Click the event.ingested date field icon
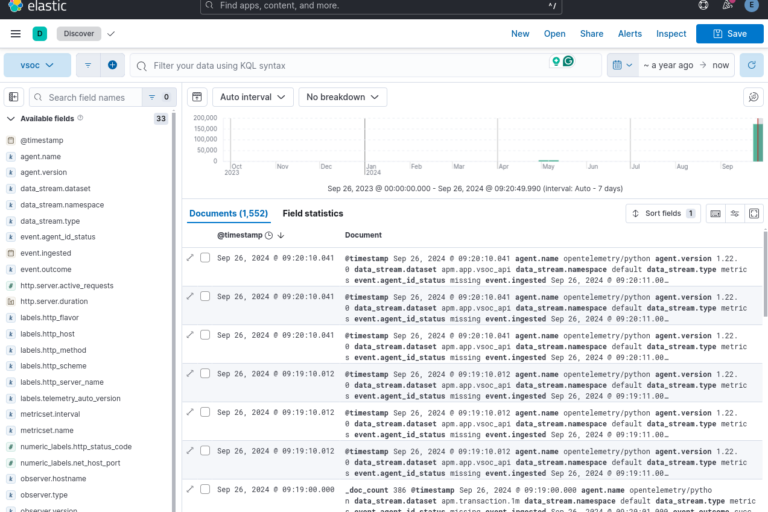Image resolution: width=768 pixels, height=512 pixels. click(x=11, y=253)
